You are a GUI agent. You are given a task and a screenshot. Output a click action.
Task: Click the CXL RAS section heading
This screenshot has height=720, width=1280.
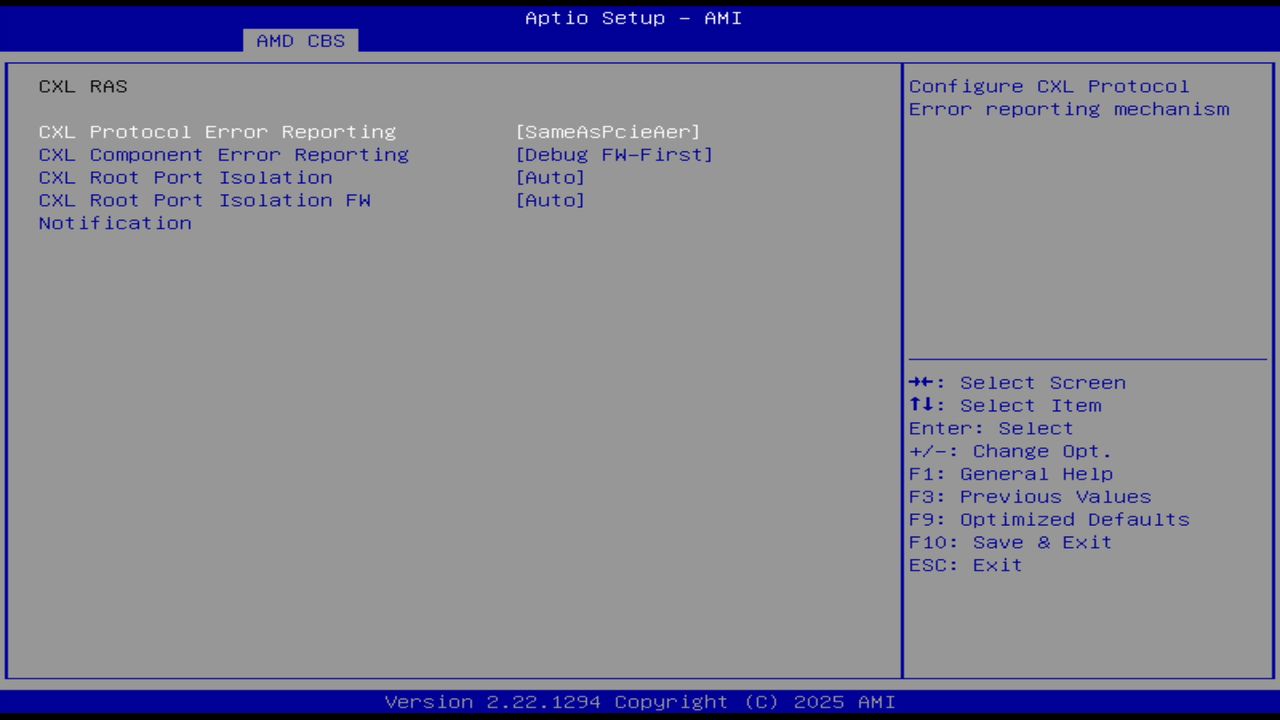[x=83, y=87]
